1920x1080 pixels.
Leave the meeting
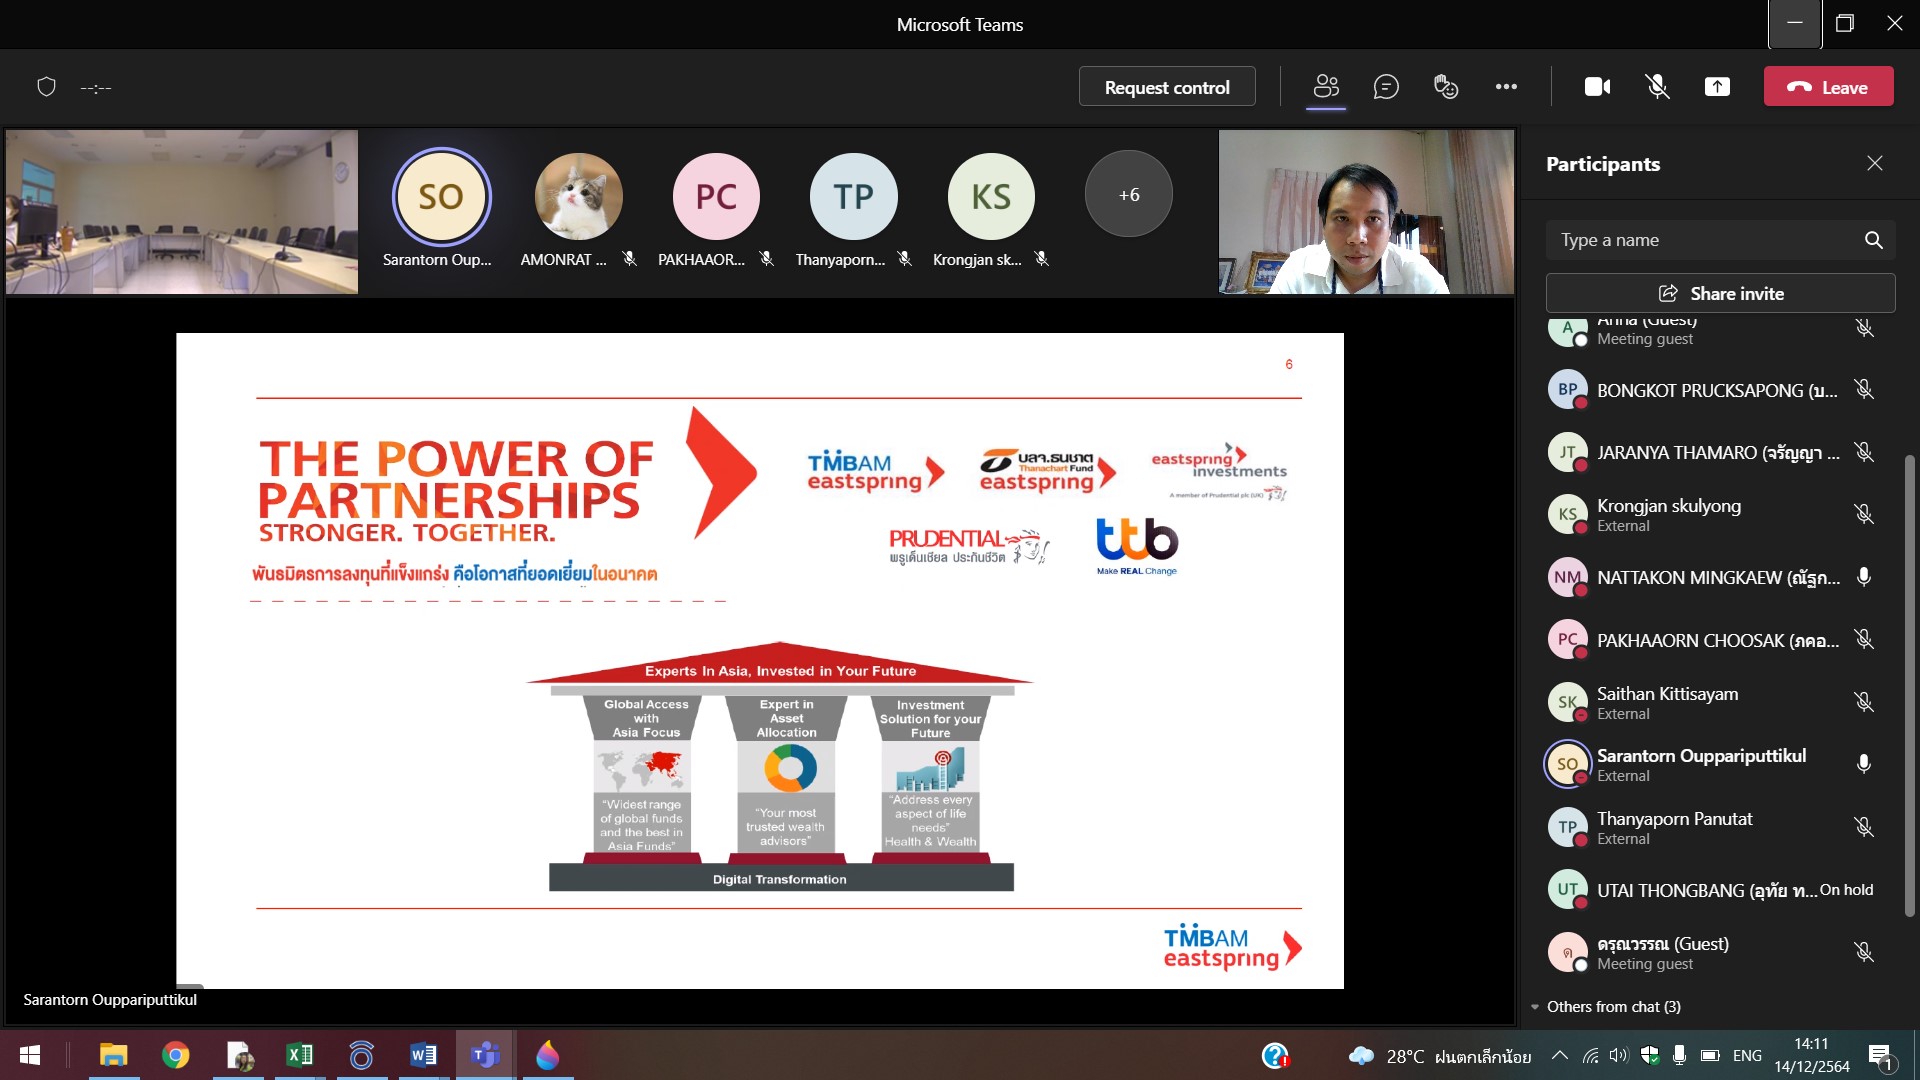click(x=1828, y=87)
